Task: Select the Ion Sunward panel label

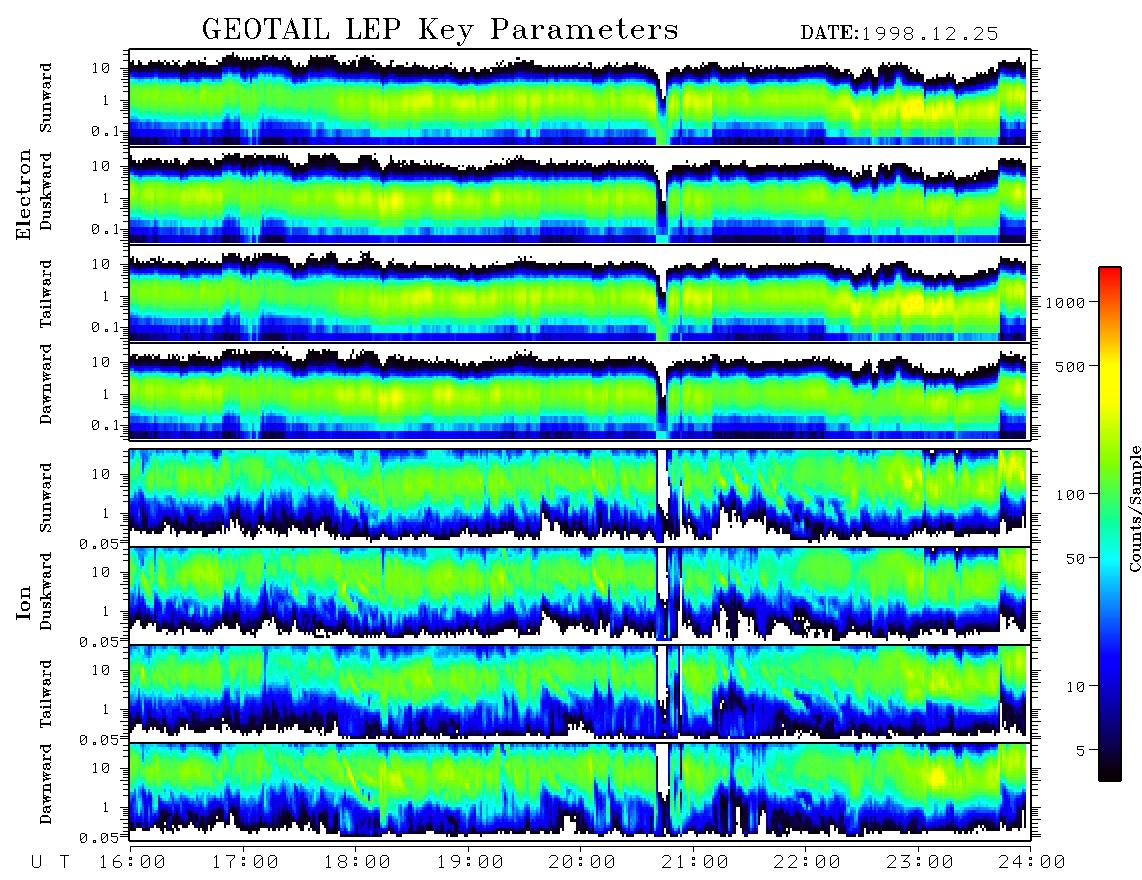Action: point(46,498)
